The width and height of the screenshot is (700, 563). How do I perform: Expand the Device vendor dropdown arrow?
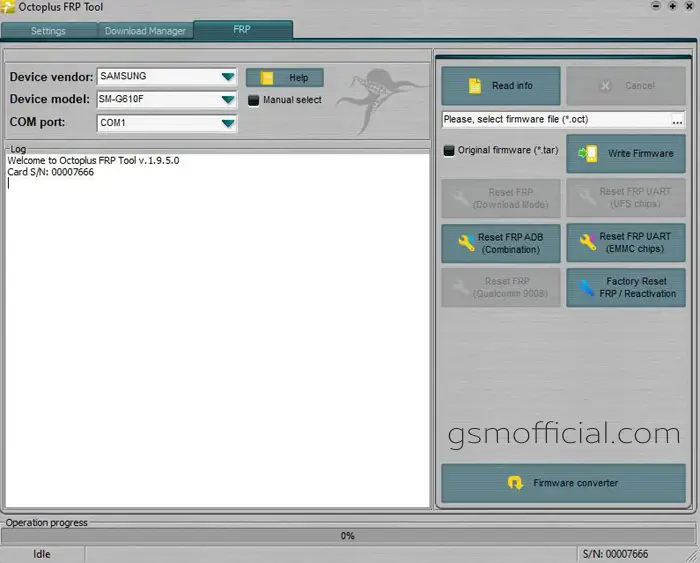228,76
